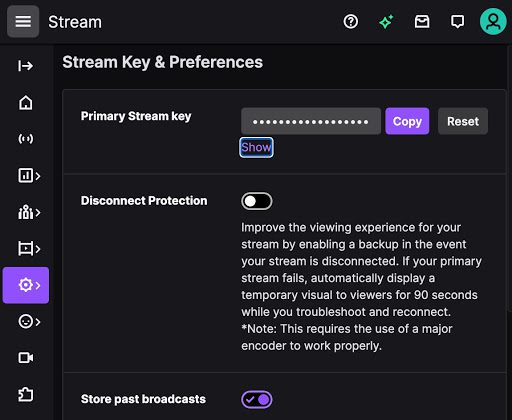Collapse the sidebar with arrow icon
512x420 pixels.
pos(26,66)
